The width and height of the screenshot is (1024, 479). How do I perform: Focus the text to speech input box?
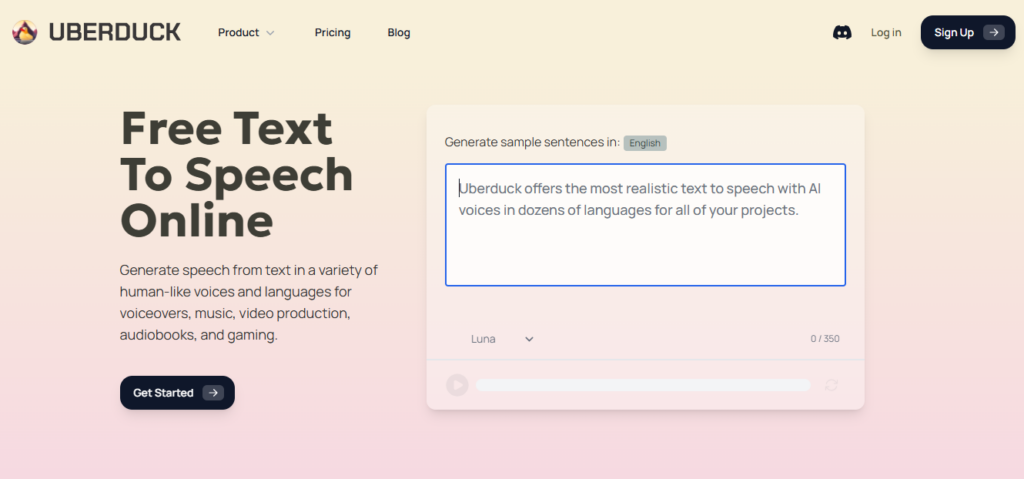tap(645, 225)
